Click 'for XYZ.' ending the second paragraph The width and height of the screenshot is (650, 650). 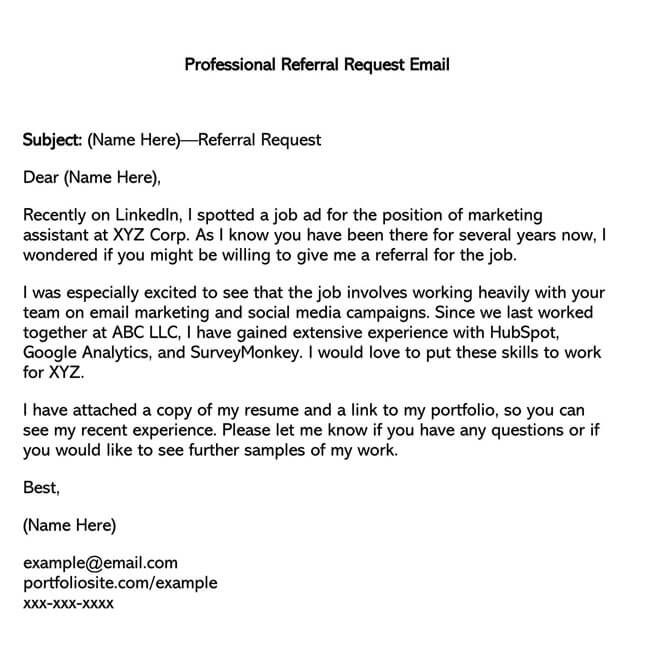pos(53,372)
